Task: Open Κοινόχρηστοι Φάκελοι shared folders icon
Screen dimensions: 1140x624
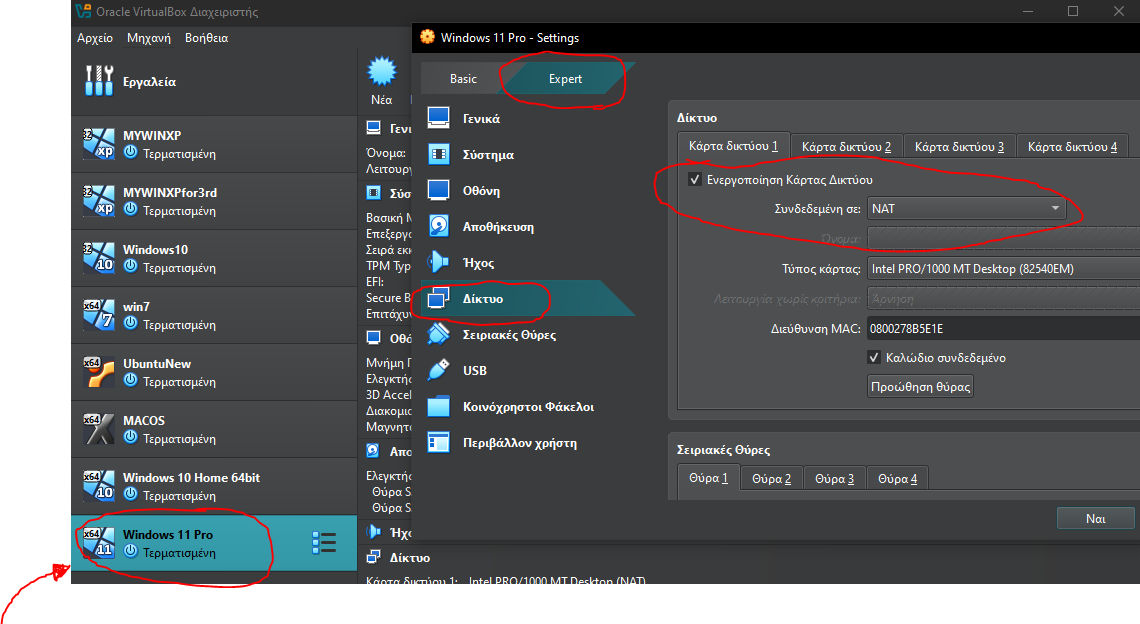Action: pyautogui.click(x=438, y=407)
